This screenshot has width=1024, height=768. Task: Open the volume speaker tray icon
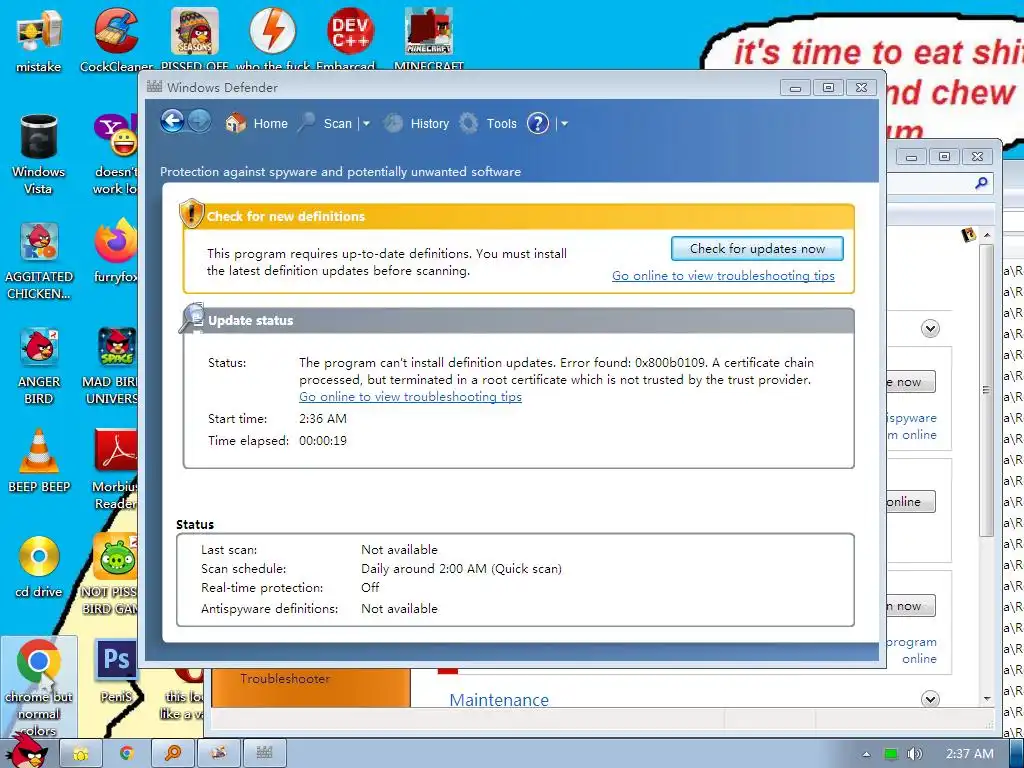(914, 754)
